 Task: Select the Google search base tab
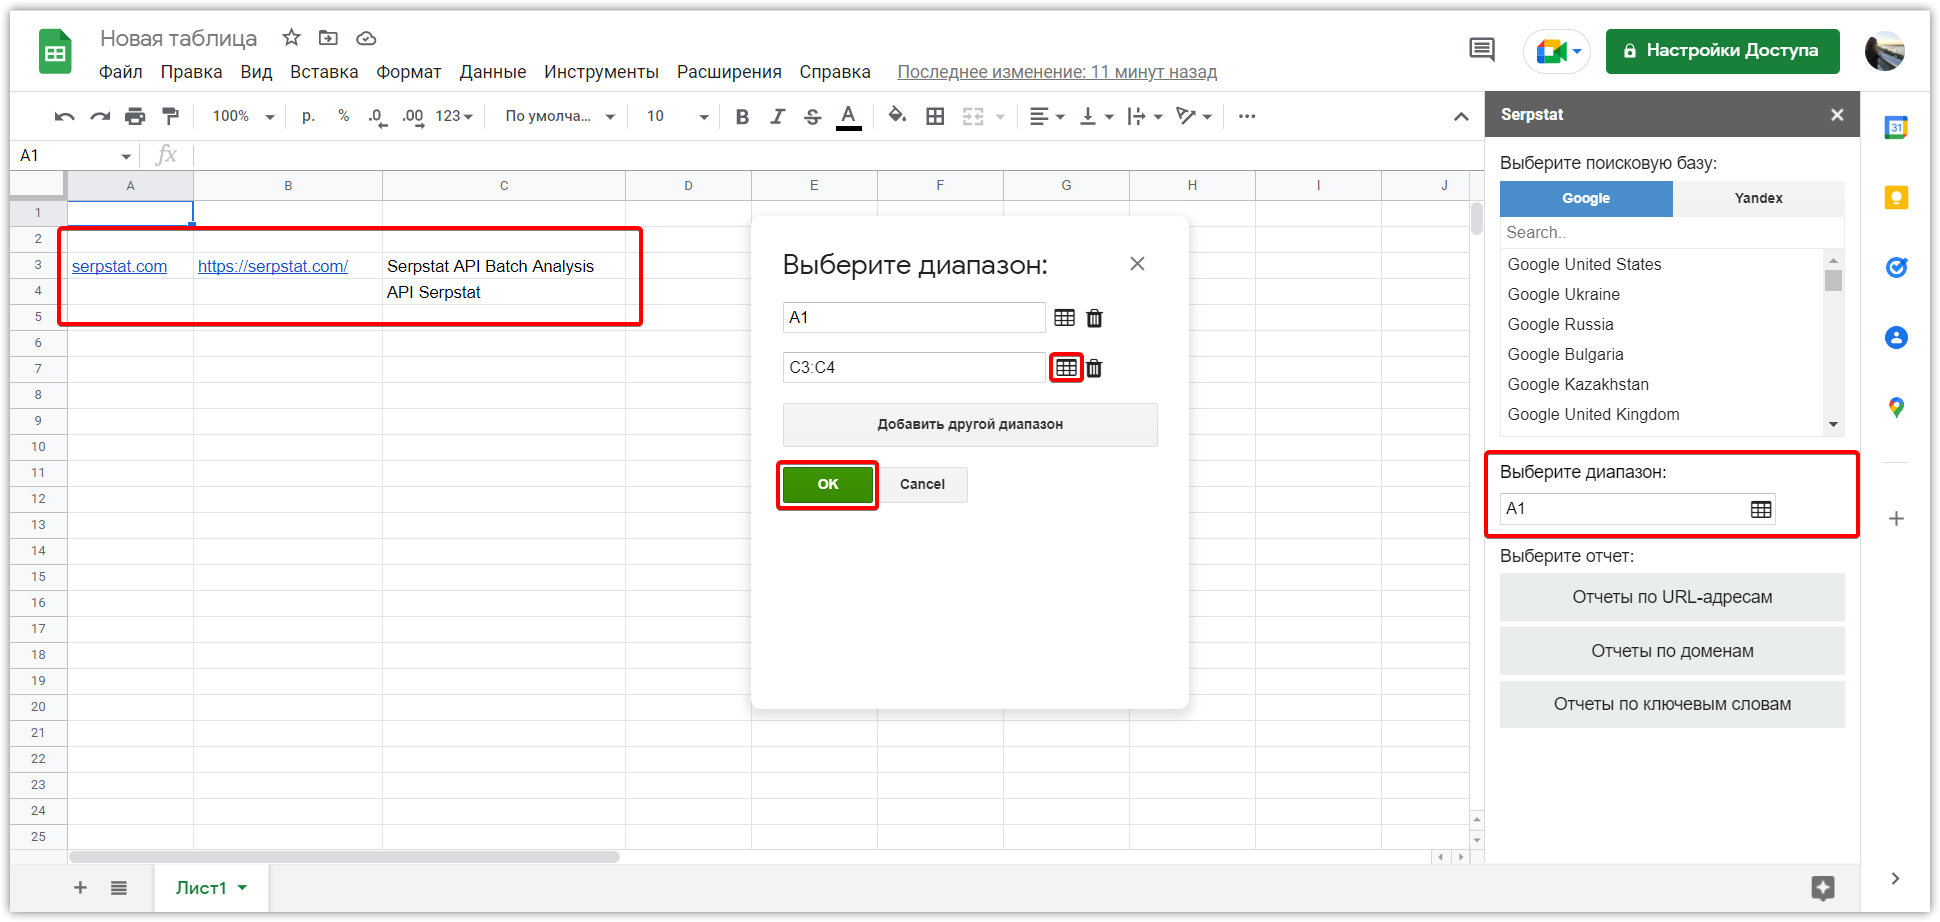(x=1586, y=198)
